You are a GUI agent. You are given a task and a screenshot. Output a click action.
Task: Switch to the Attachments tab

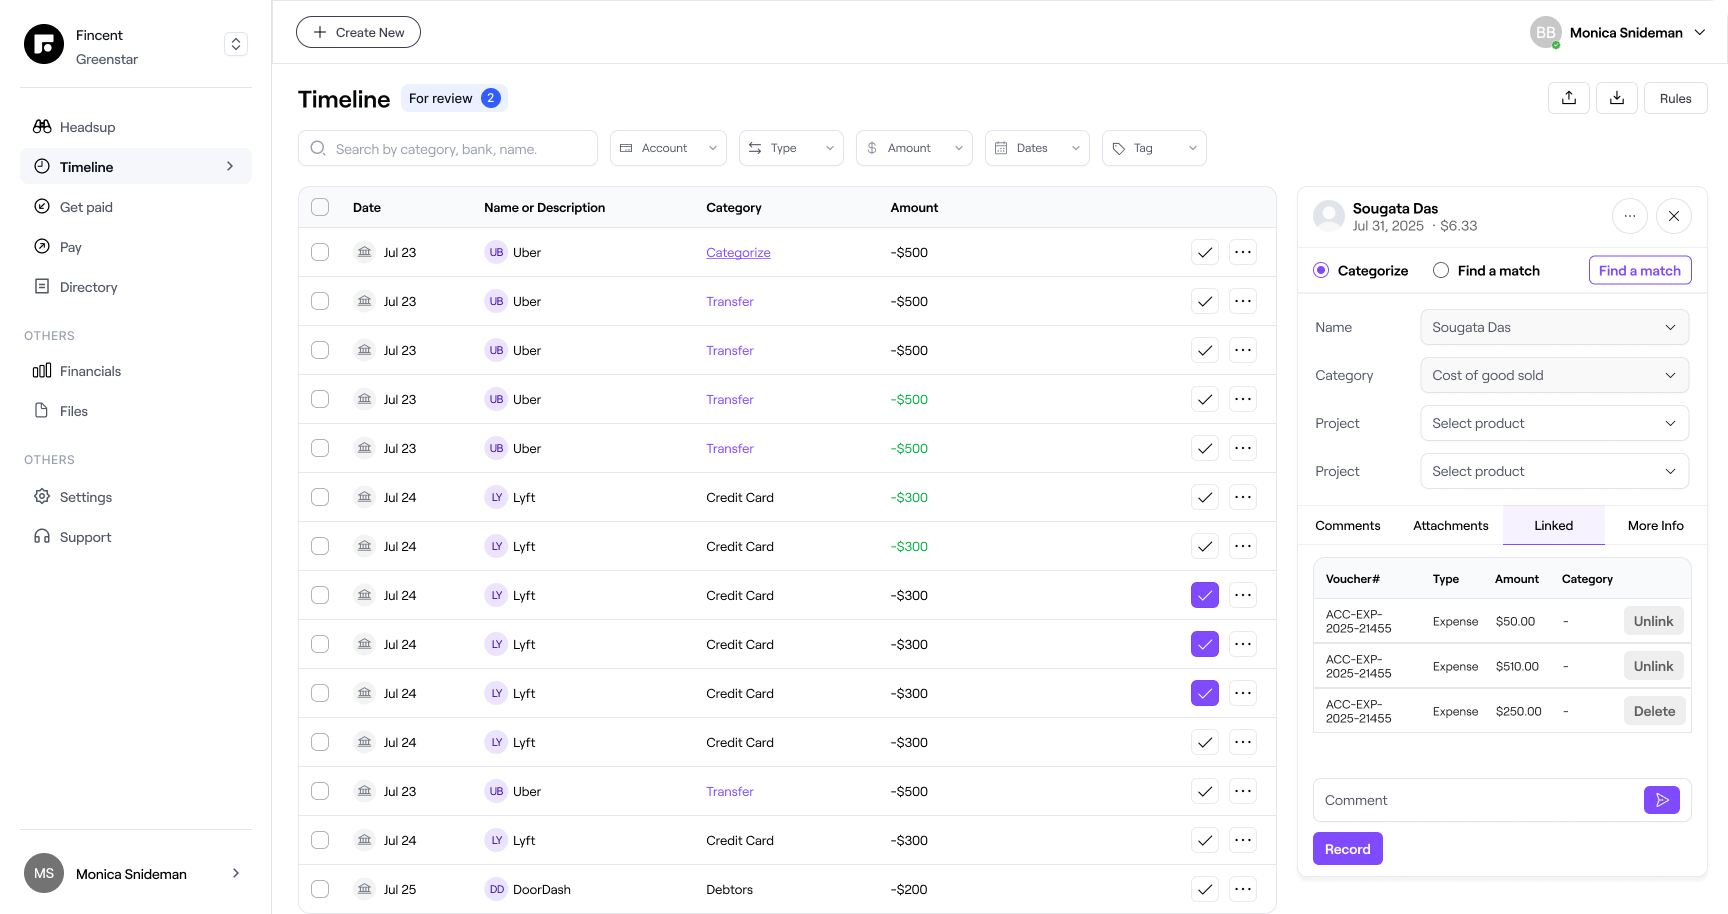1450,525
